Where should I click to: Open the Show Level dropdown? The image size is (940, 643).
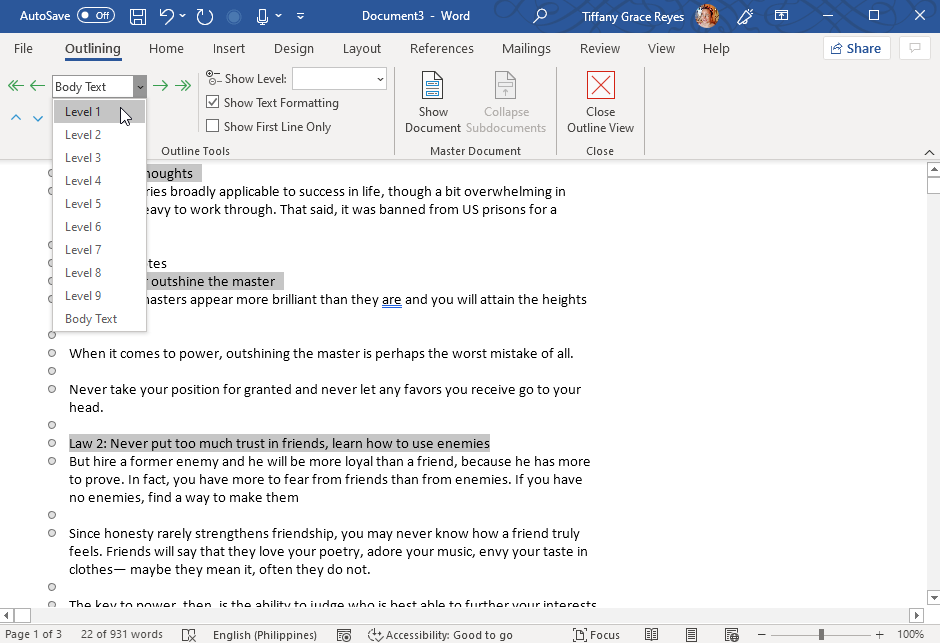coord(339,78)
